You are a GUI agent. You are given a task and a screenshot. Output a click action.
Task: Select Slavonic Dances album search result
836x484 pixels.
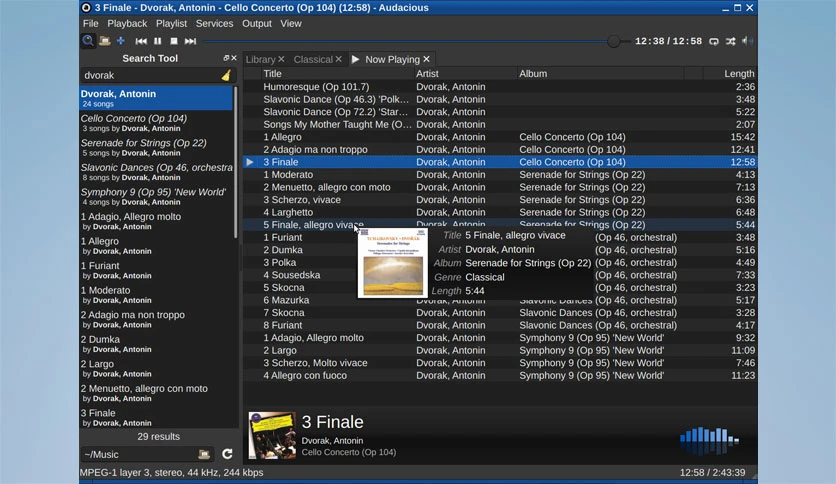pos(156,172)
